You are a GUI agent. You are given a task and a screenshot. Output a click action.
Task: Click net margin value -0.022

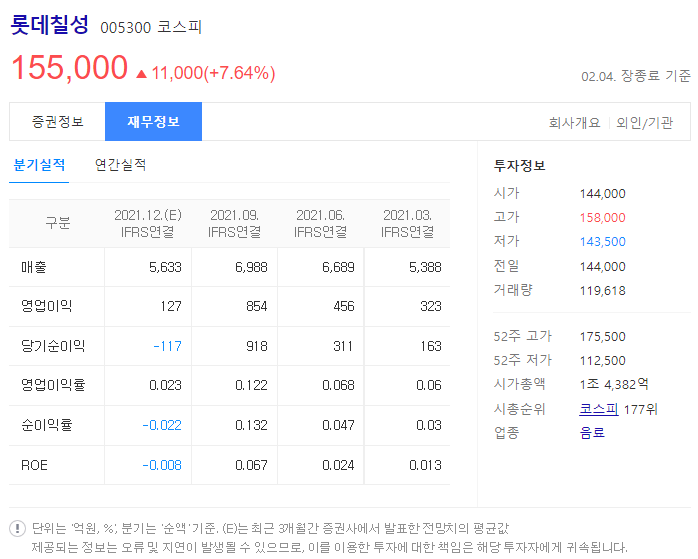(x=162, y=425)
